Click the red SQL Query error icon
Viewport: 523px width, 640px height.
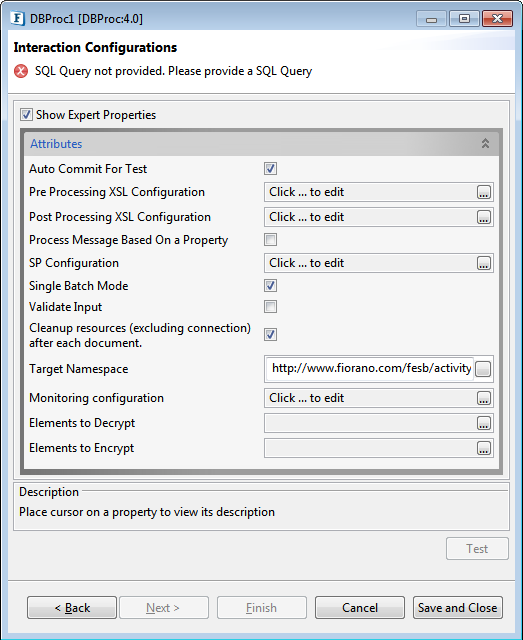coord(21,71)
